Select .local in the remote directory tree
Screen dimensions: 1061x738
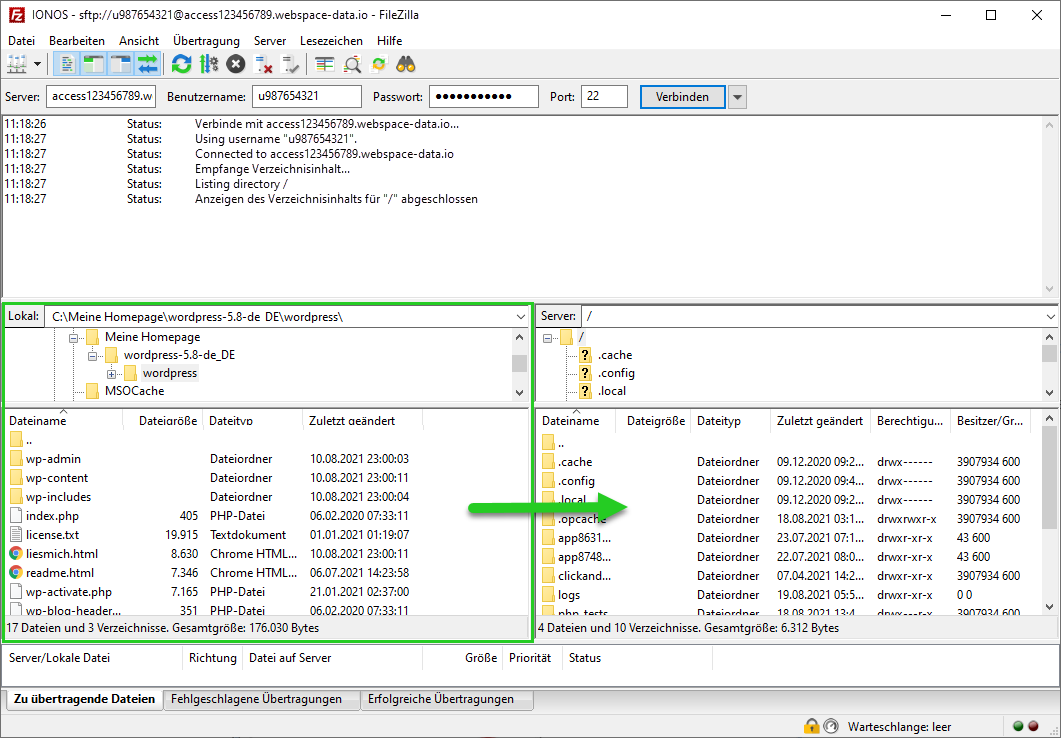pos(612,391)
